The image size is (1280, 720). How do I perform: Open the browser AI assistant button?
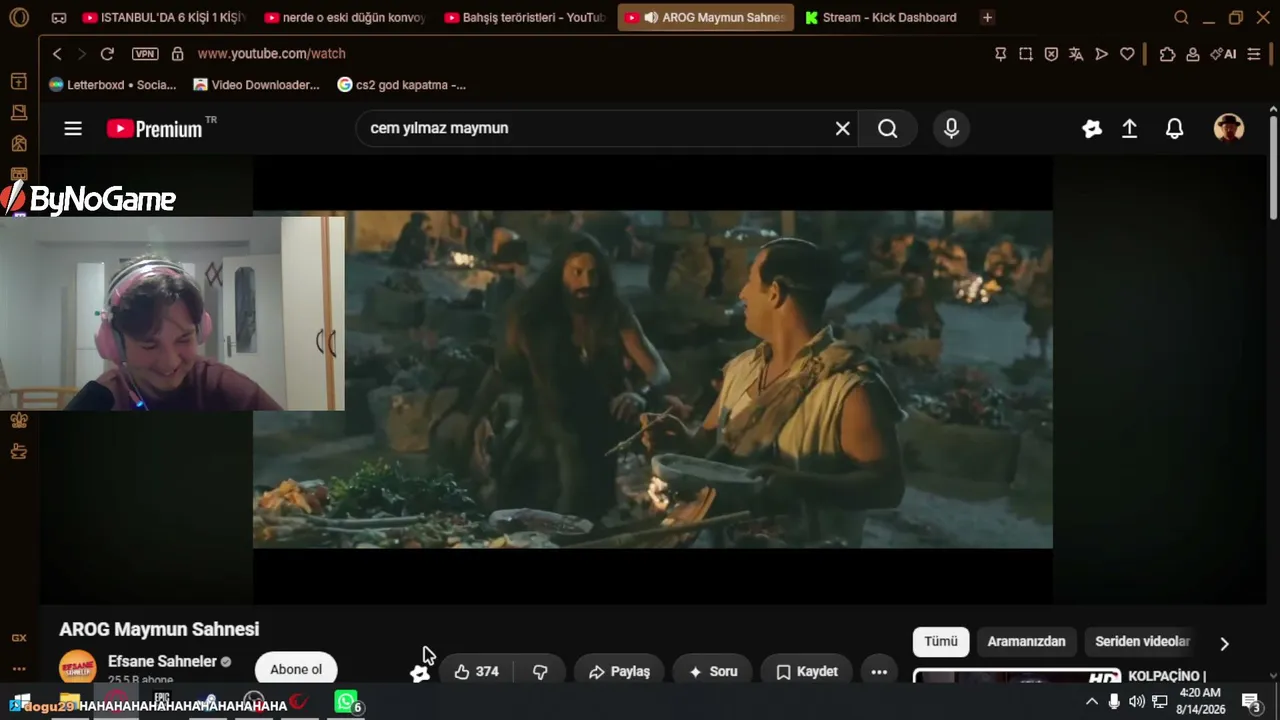[1223, 54]
